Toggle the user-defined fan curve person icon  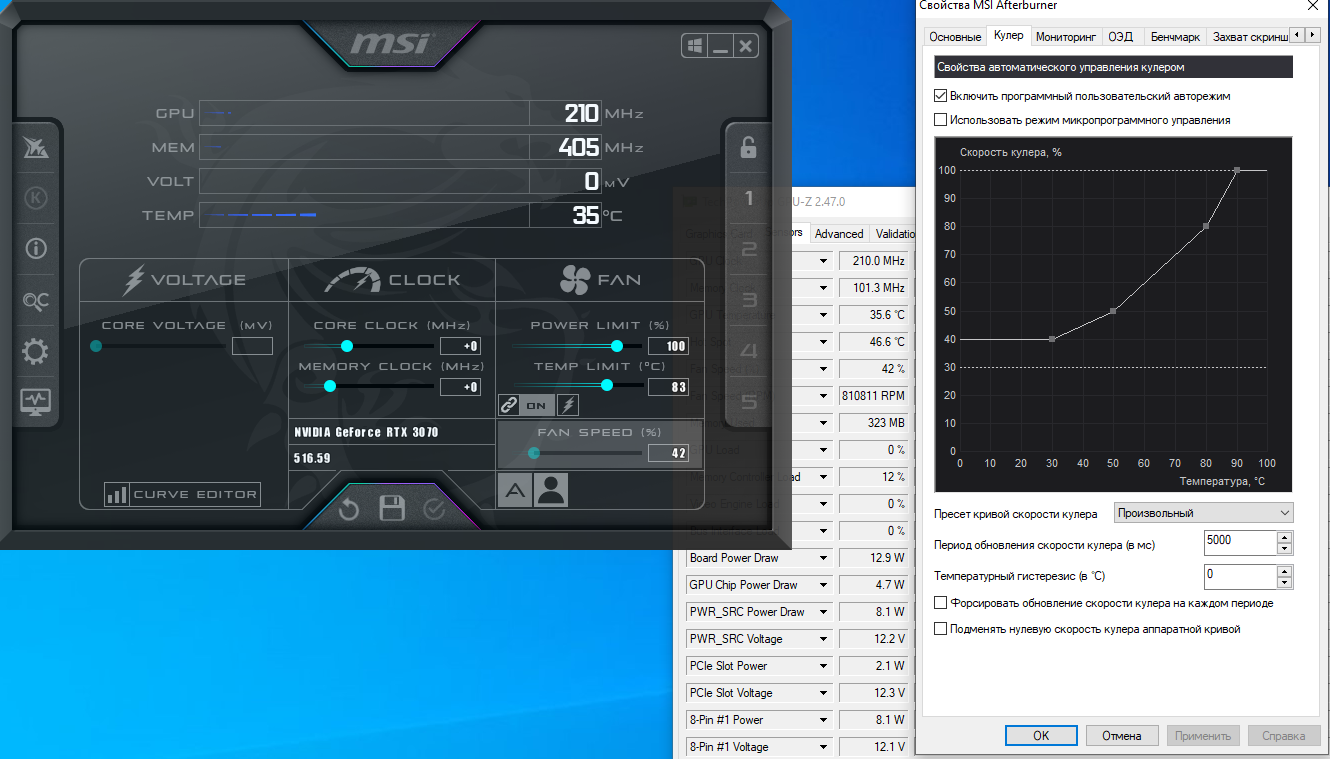(x=551, y=490)
